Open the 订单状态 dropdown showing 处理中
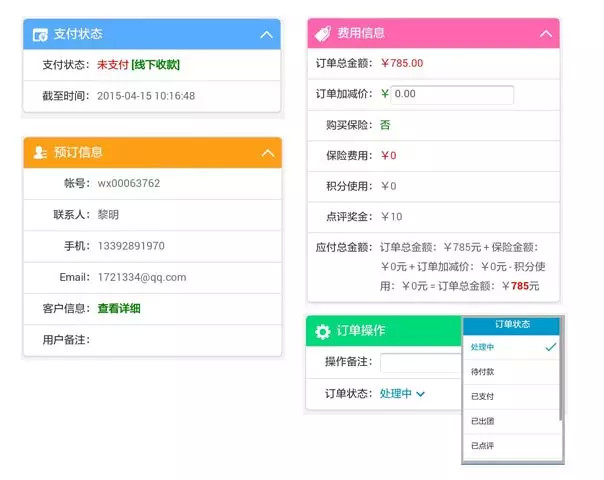This screenshot has height=480, width=604. pos(402,394)
